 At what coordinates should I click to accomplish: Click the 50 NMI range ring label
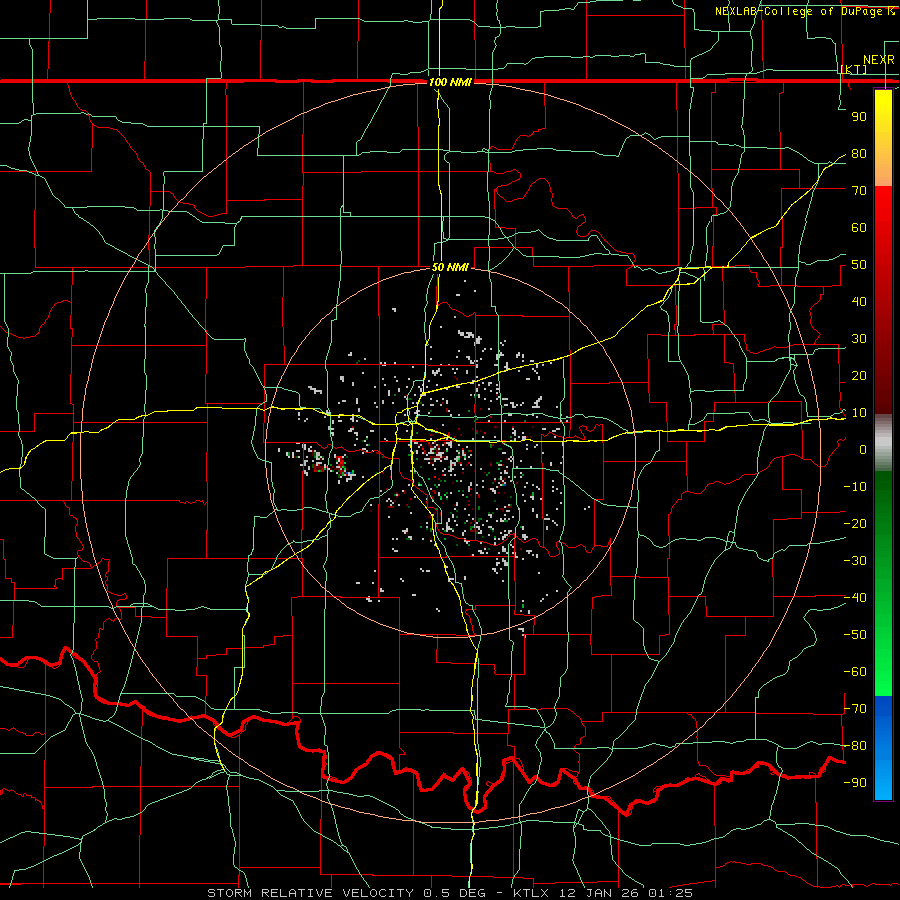pos(450,267)
